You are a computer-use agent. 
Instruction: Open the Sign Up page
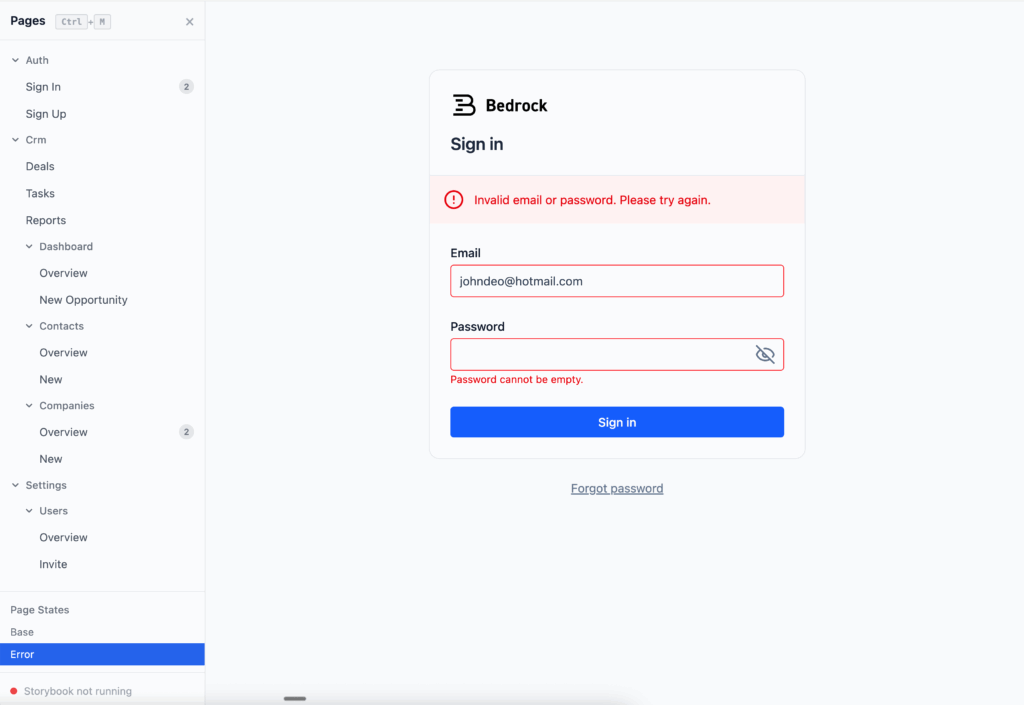point(46,114)
